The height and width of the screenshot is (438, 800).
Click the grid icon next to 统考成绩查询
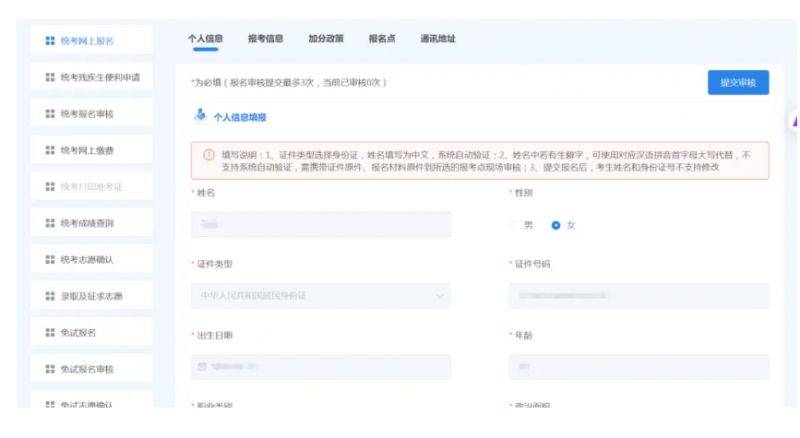click(x=48, y=223)
